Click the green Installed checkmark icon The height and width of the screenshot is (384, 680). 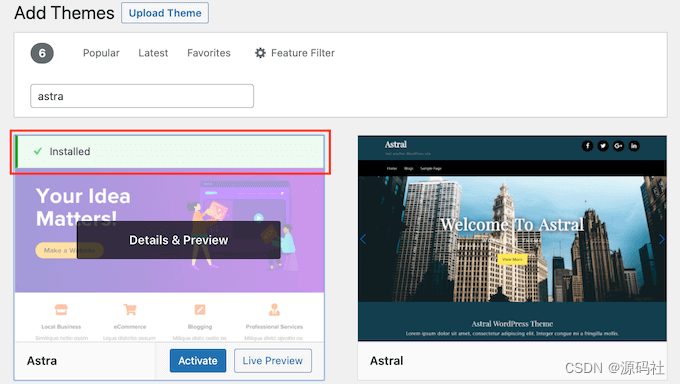click(x=38, y=151)
